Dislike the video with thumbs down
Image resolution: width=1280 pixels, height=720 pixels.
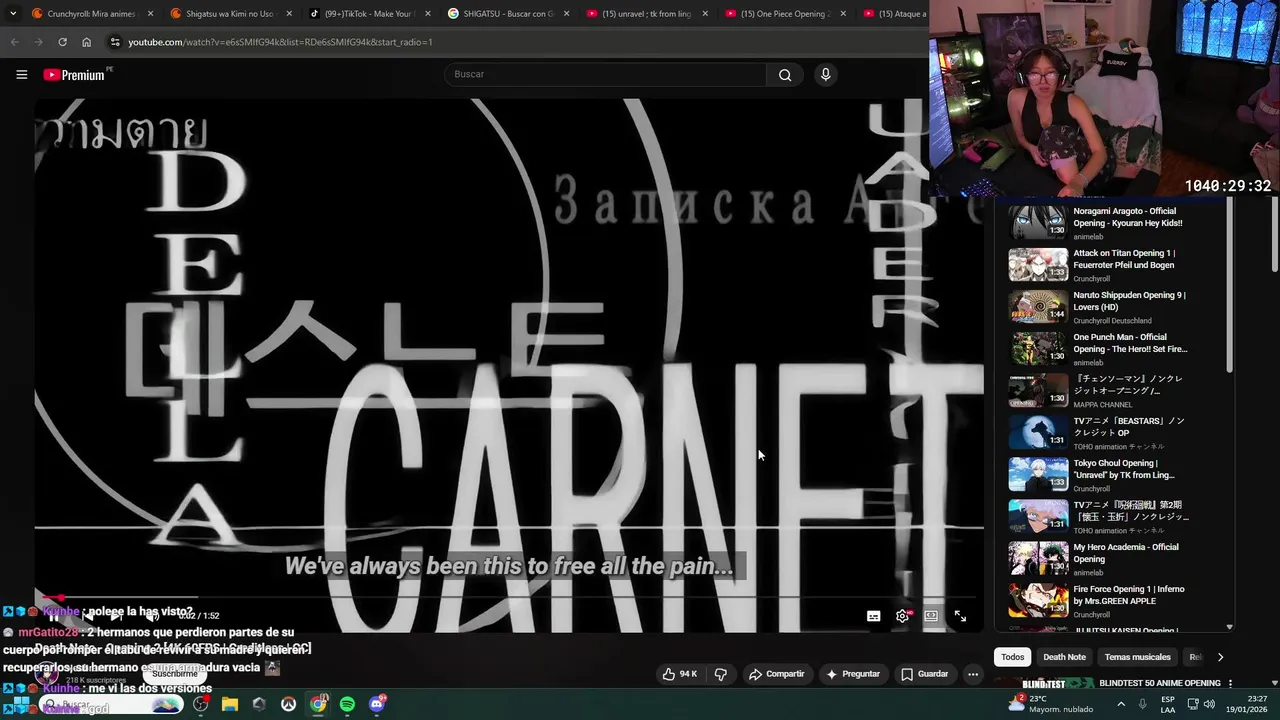coord(720,674)
